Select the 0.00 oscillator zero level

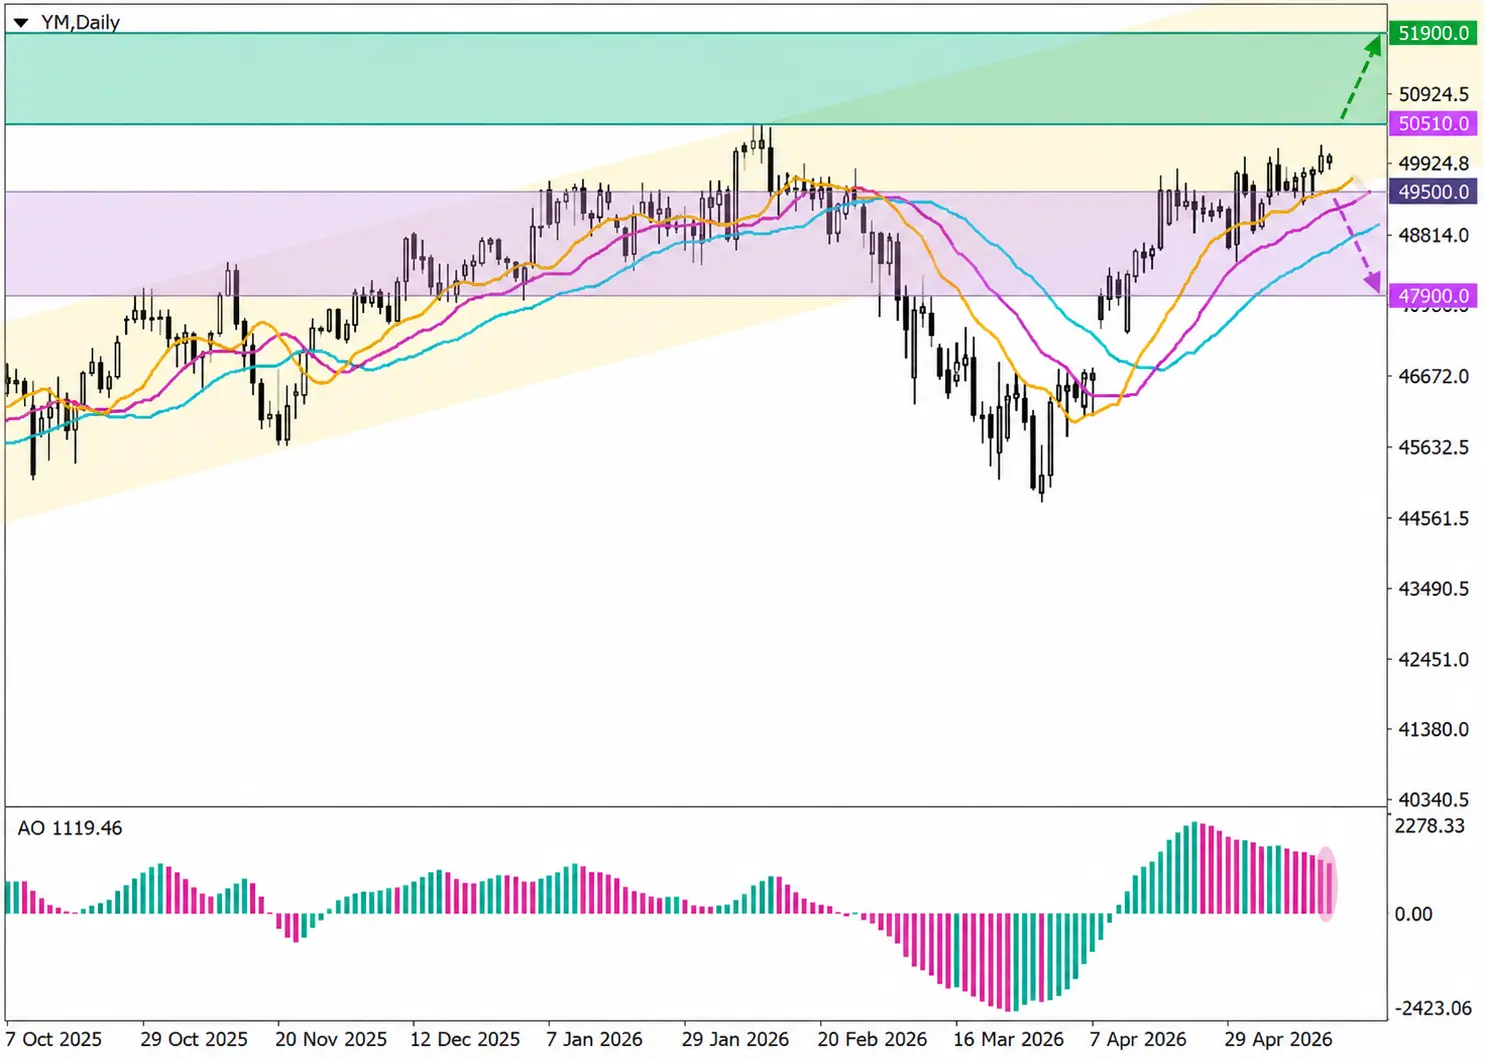[x=1413, y=914]
